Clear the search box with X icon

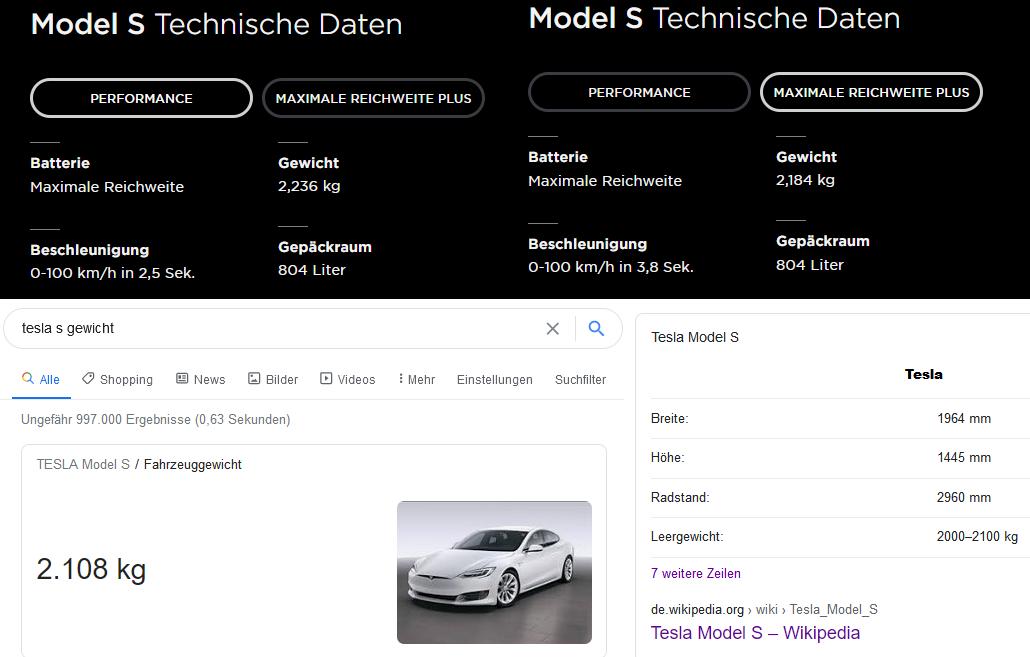click(552, 328)
